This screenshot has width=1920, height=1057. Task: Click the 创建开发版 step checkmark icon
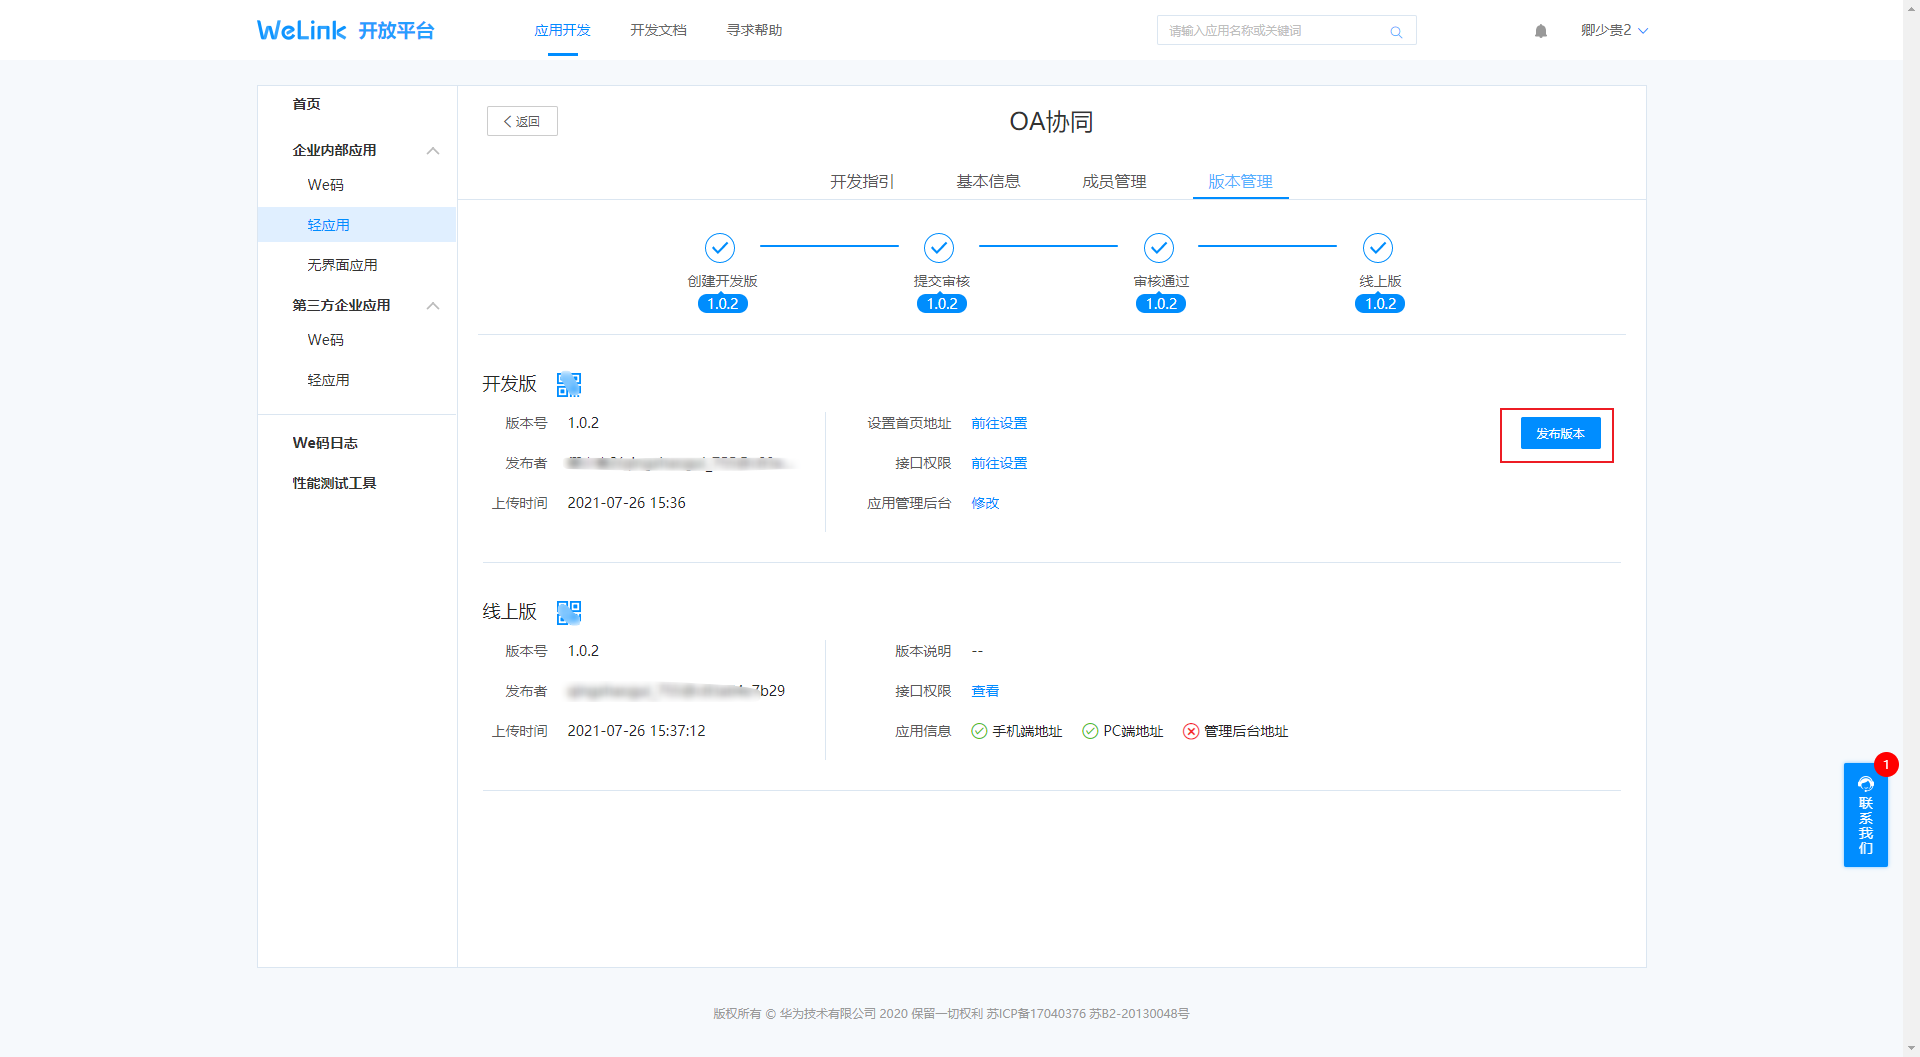(720, 247)
